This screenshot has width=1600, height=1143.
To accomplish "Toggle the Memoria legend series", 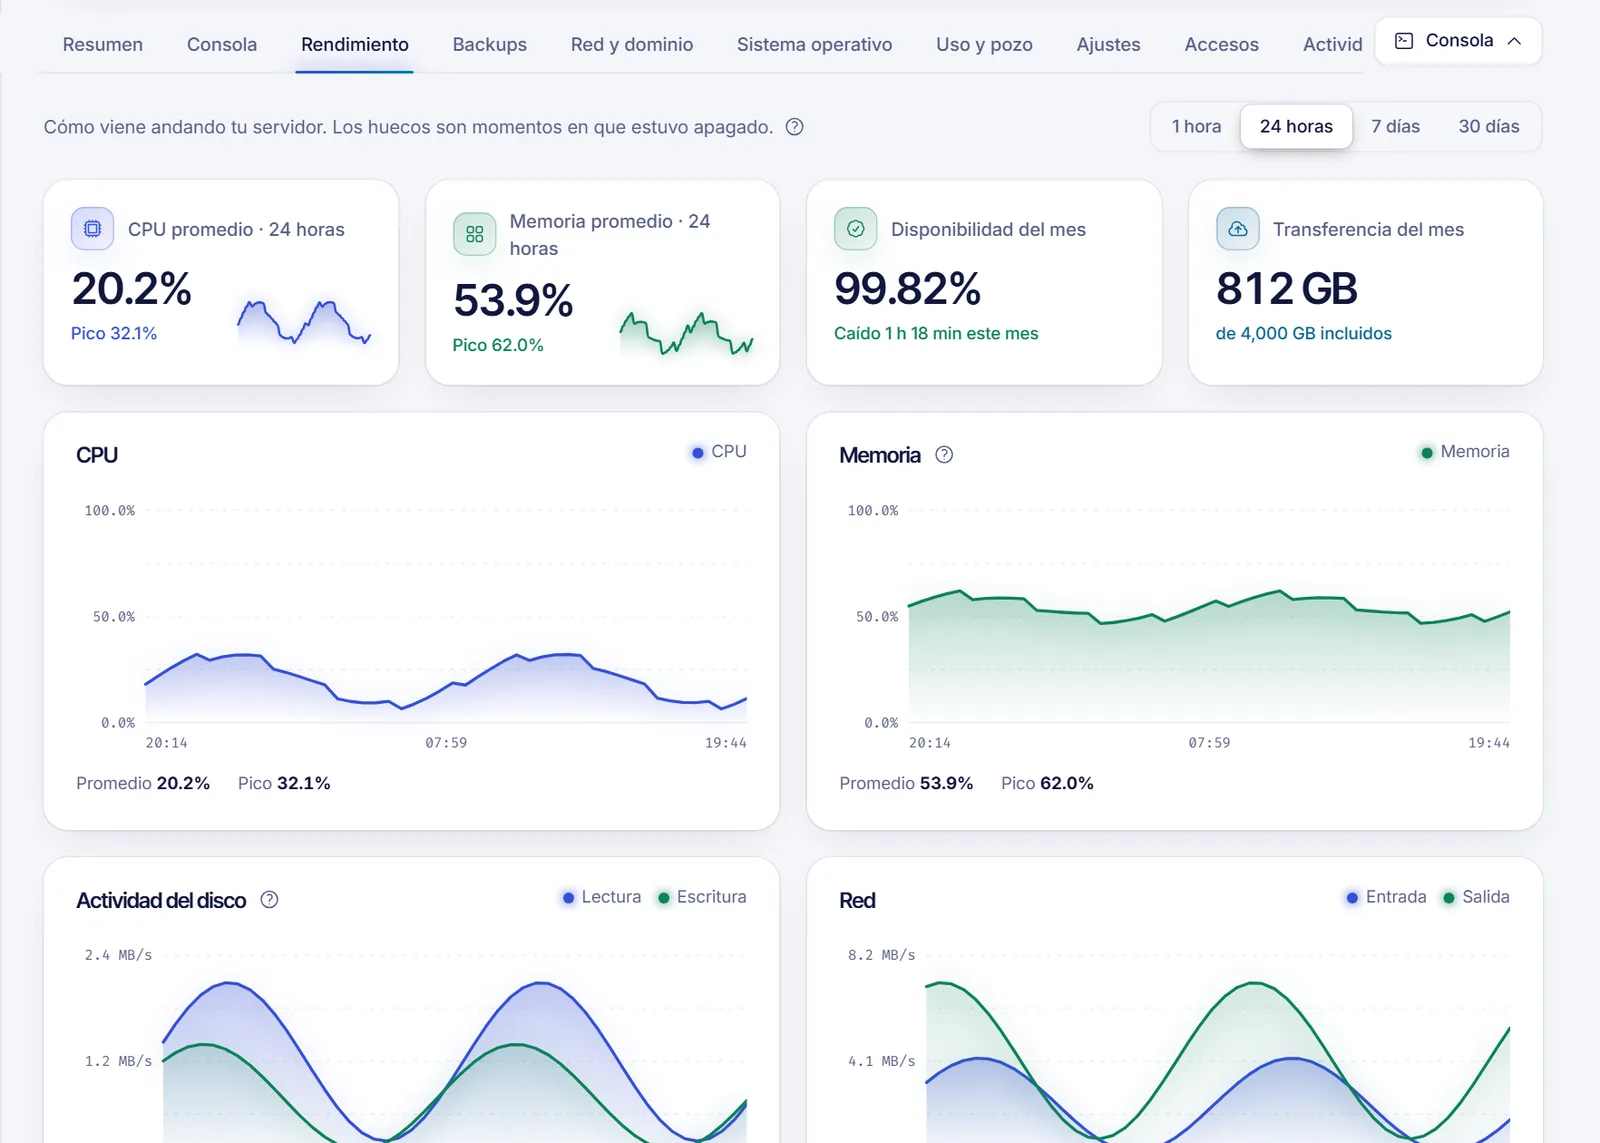I will pyautogui.click(x=1465, y=452).
